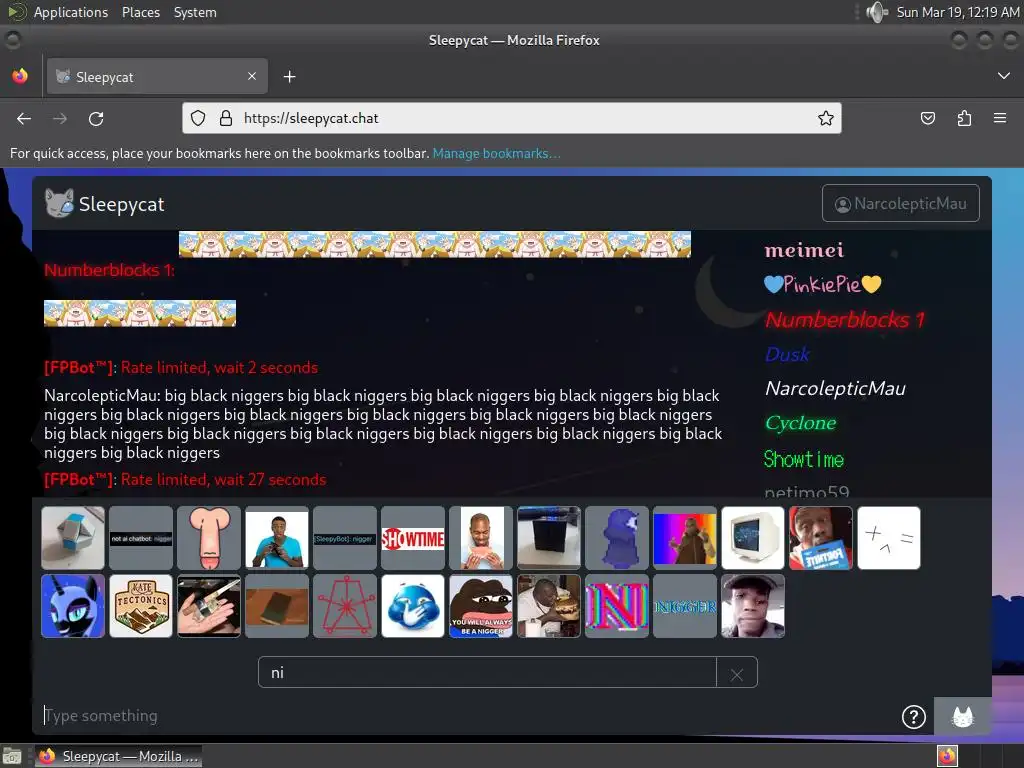
Task: Choose the white hand-drawn face emote
Action: (x=889, y=538)
